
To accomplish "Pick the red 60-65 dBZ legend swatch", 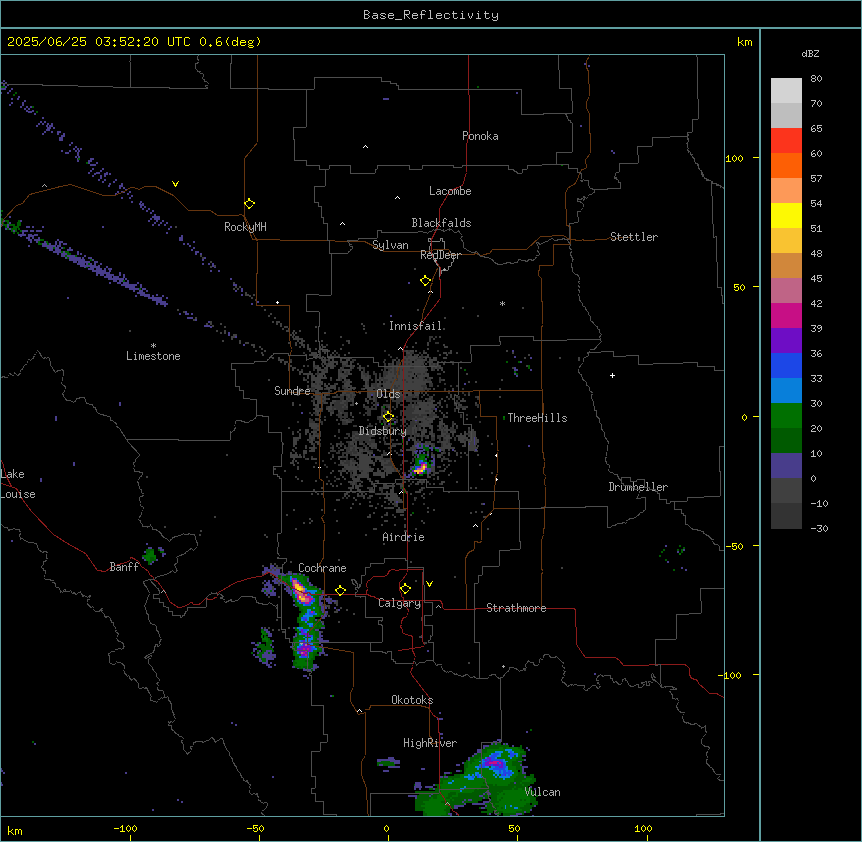I will [786, 141].
